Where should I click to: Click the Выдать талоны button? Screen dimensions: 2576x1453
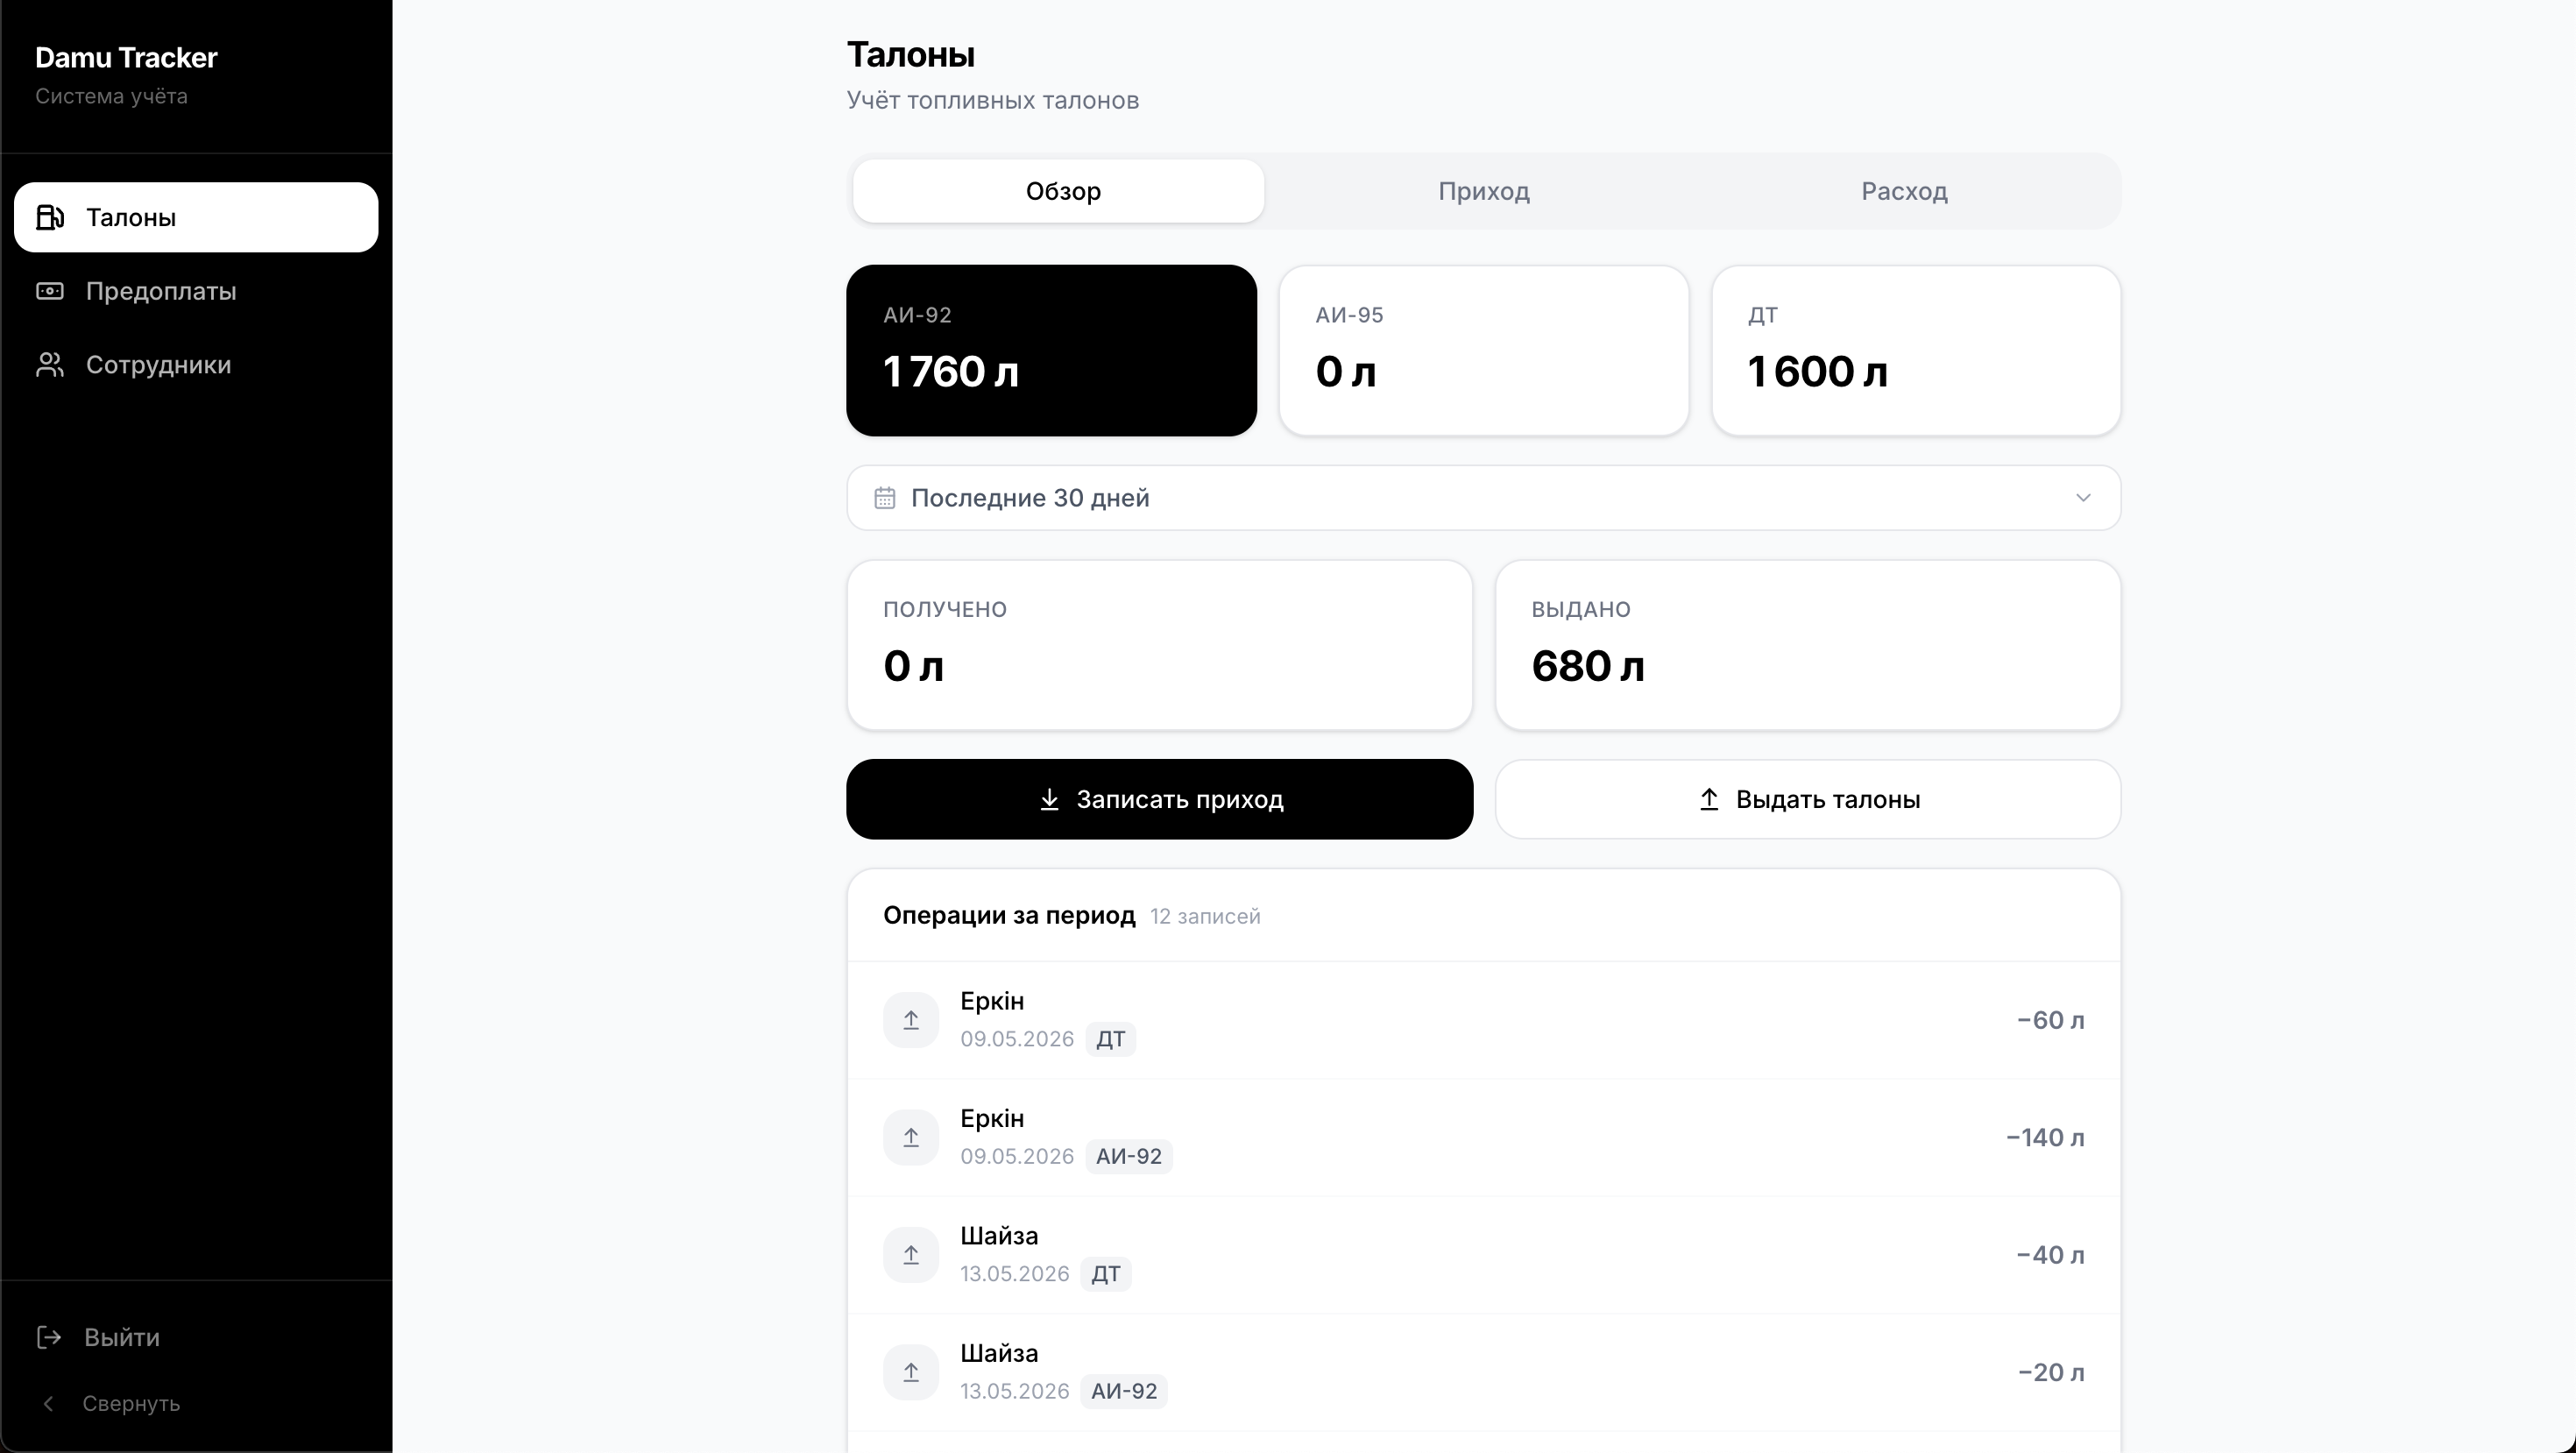(x=1808, y=799)
